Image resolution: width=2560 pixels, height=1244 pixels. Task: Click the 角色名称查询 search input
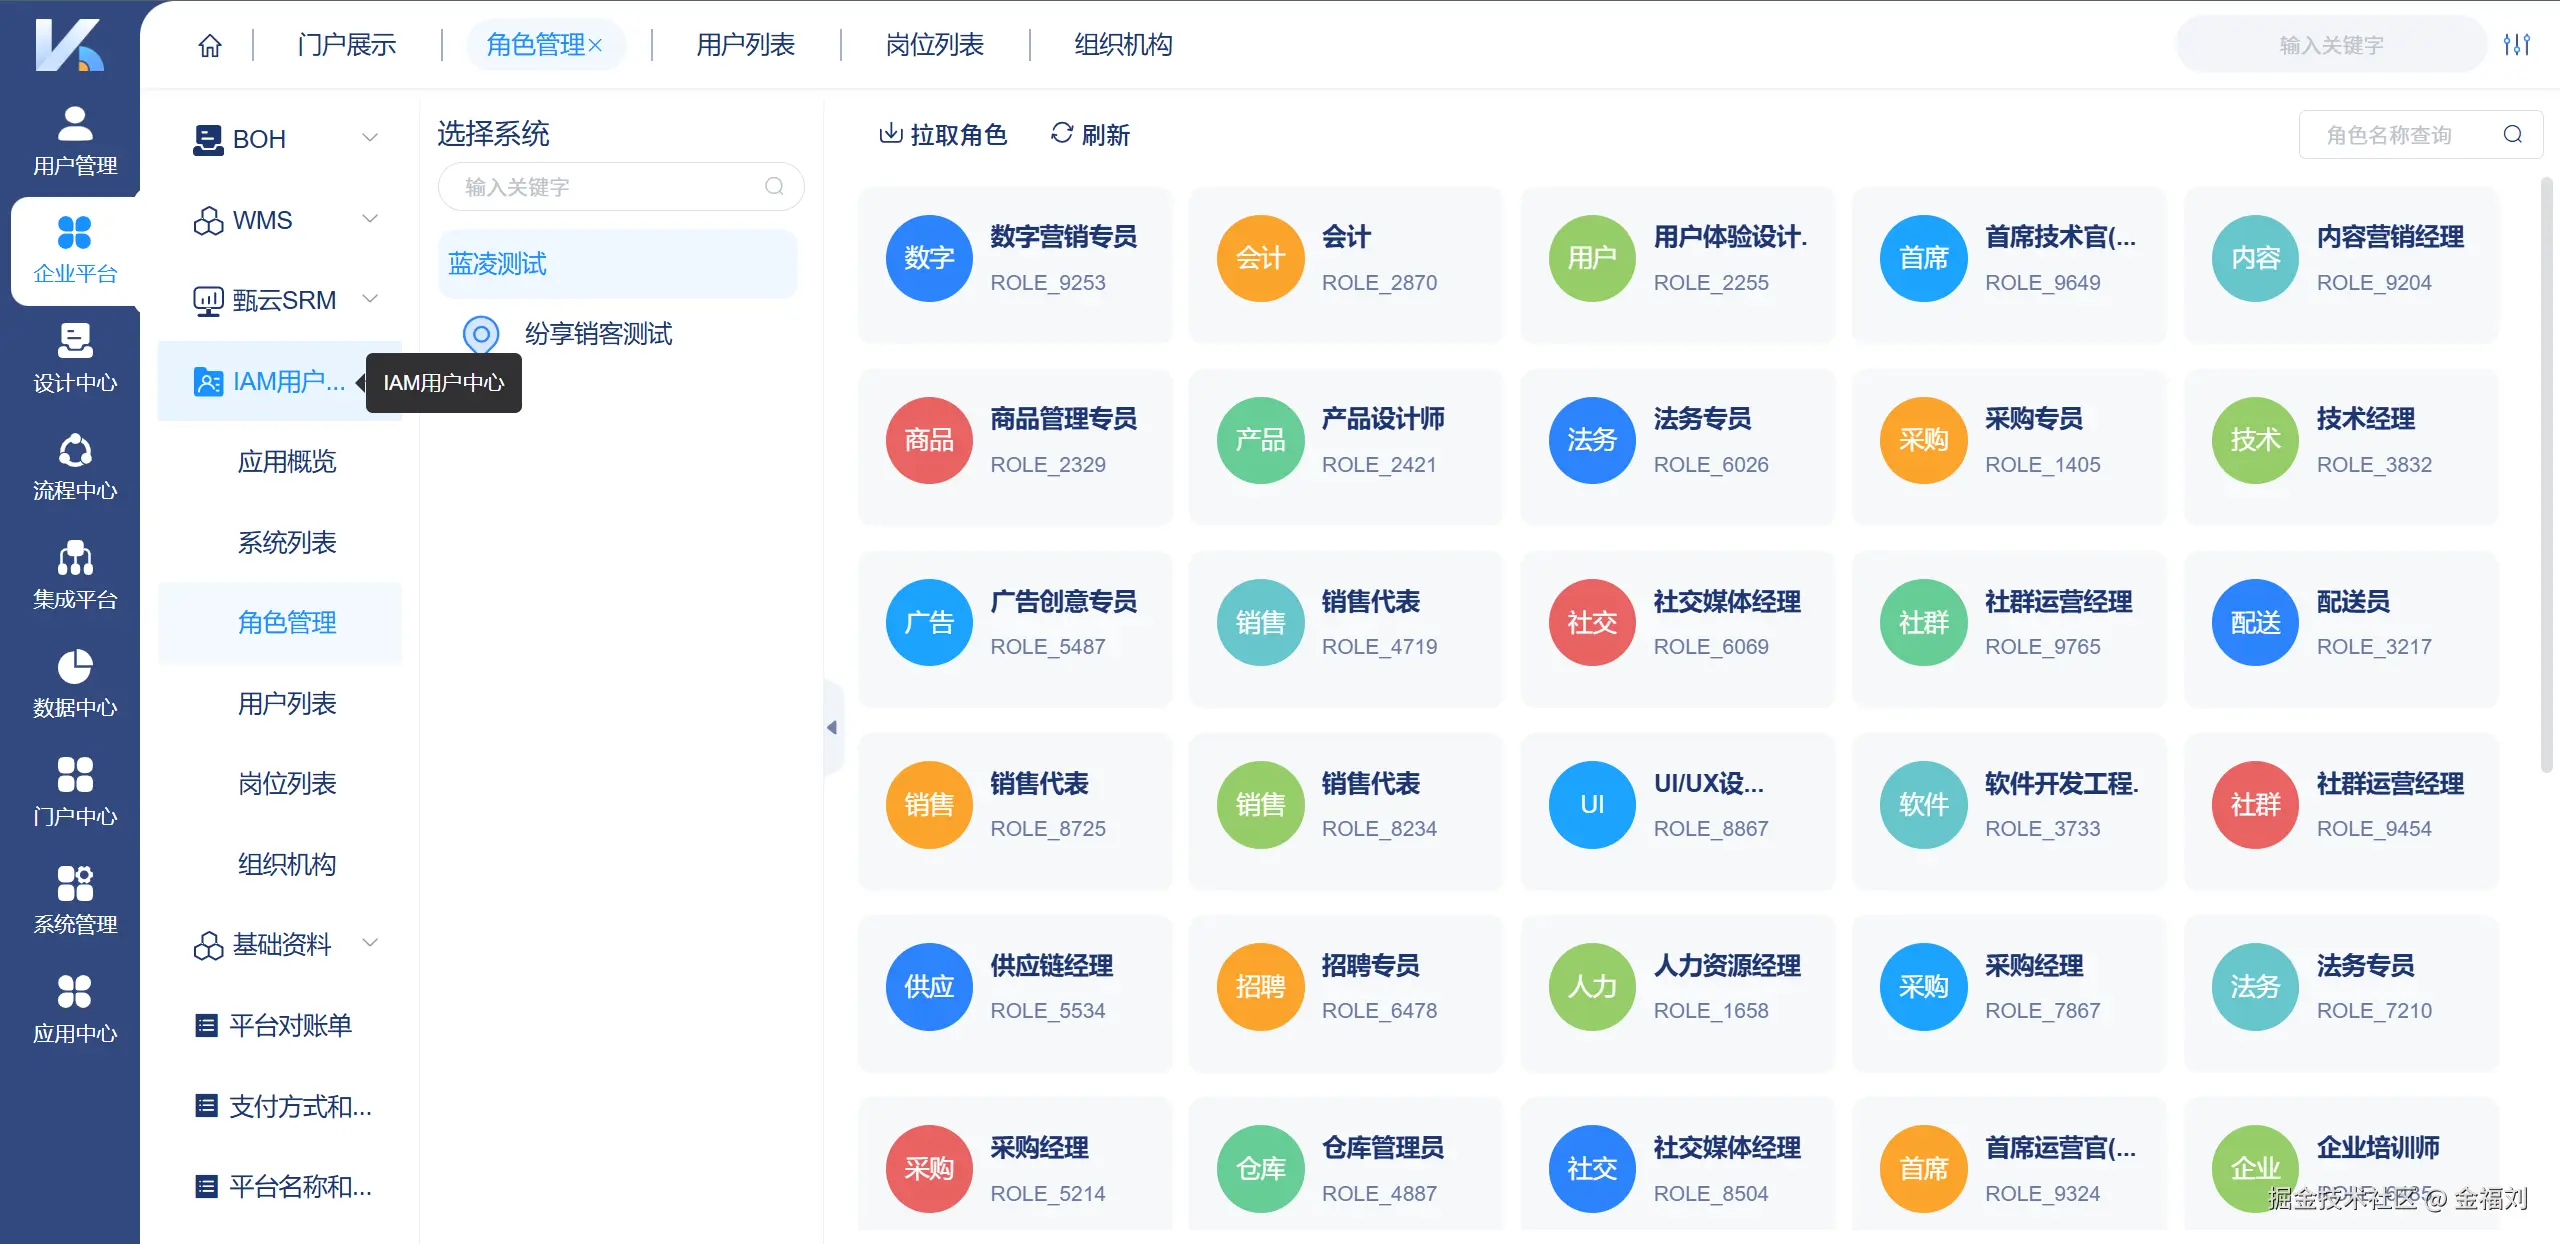tap(2400, 134)
